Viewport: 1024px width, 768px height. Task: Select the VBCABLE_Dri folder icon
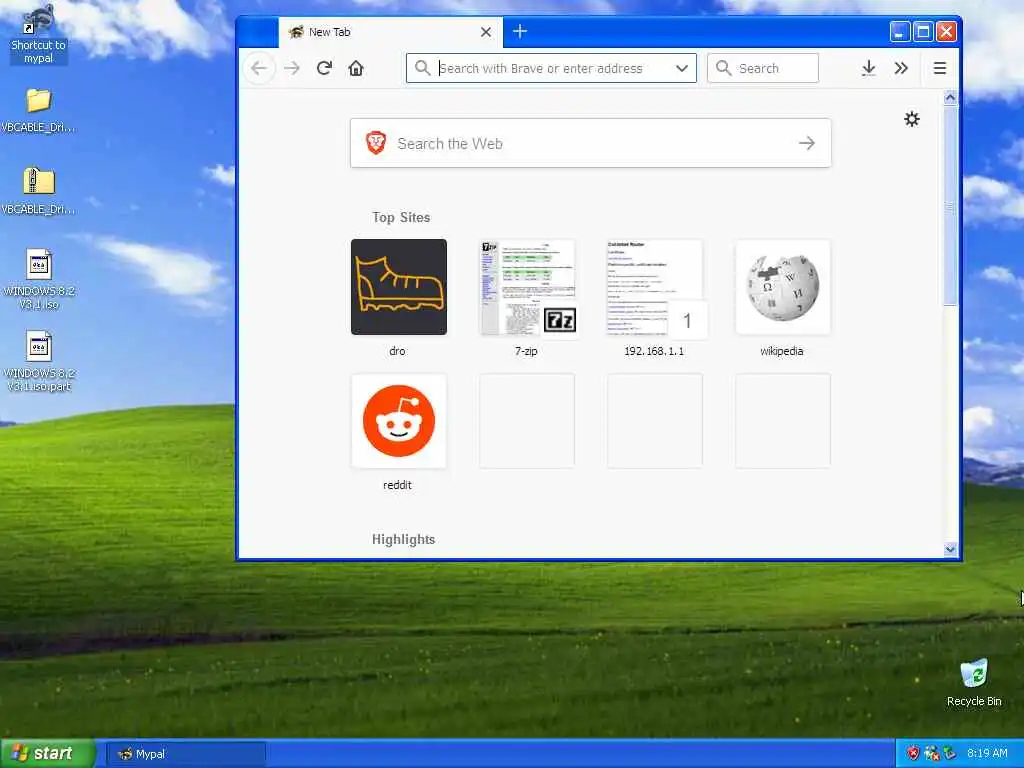point(39,111)
